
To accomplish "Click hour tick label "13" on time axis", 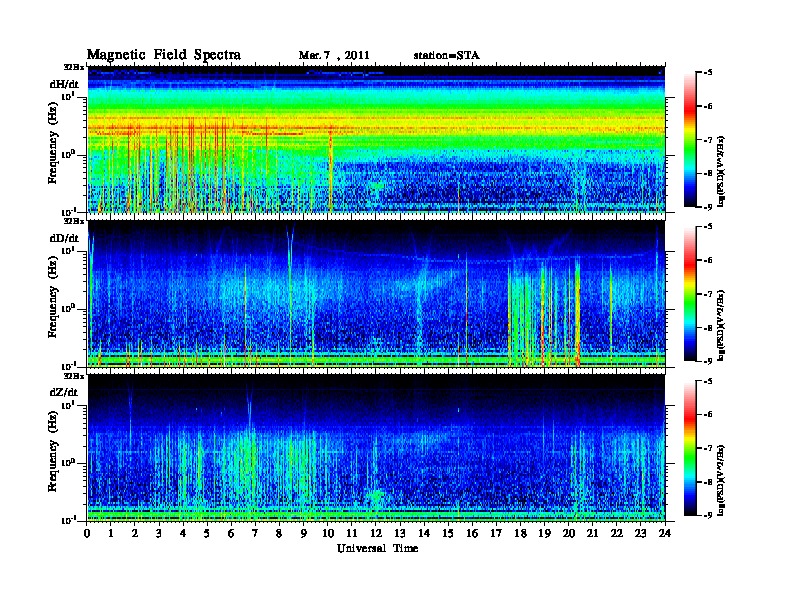I will pos(400,534).
